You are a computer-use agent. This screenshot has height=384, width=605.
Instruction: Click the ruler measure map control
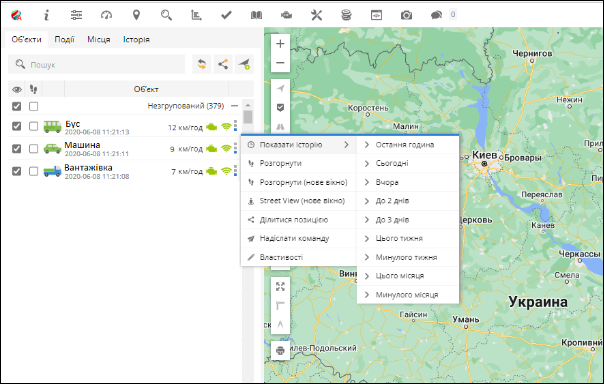(281, 306)
